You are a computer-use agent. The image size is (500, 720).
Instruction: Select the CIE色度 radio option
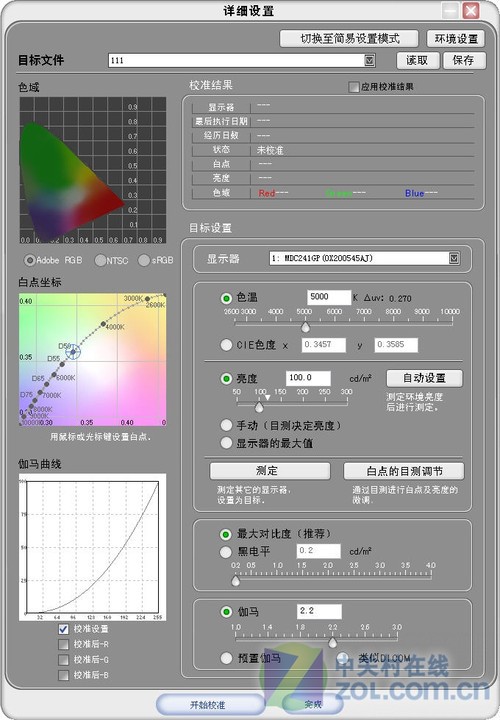(x=226, y=345)
